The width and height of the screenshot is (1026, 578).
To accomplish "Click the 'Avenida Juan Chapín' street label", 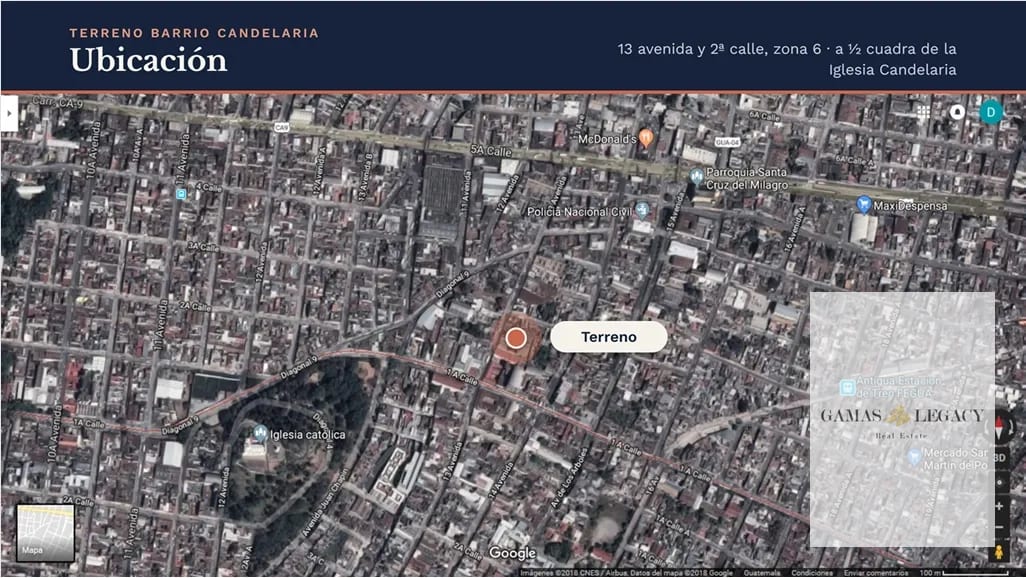I will point(324,503).
